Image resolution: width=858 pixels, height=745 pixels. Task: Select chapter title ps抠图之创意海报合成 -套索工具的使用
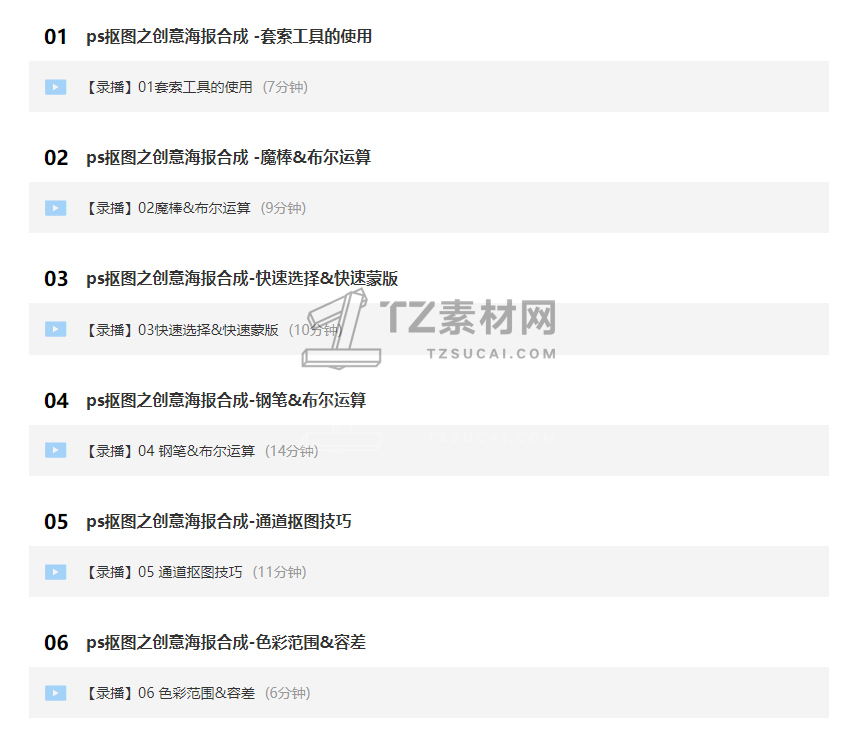pyautogui.click(x=229, y=37)
